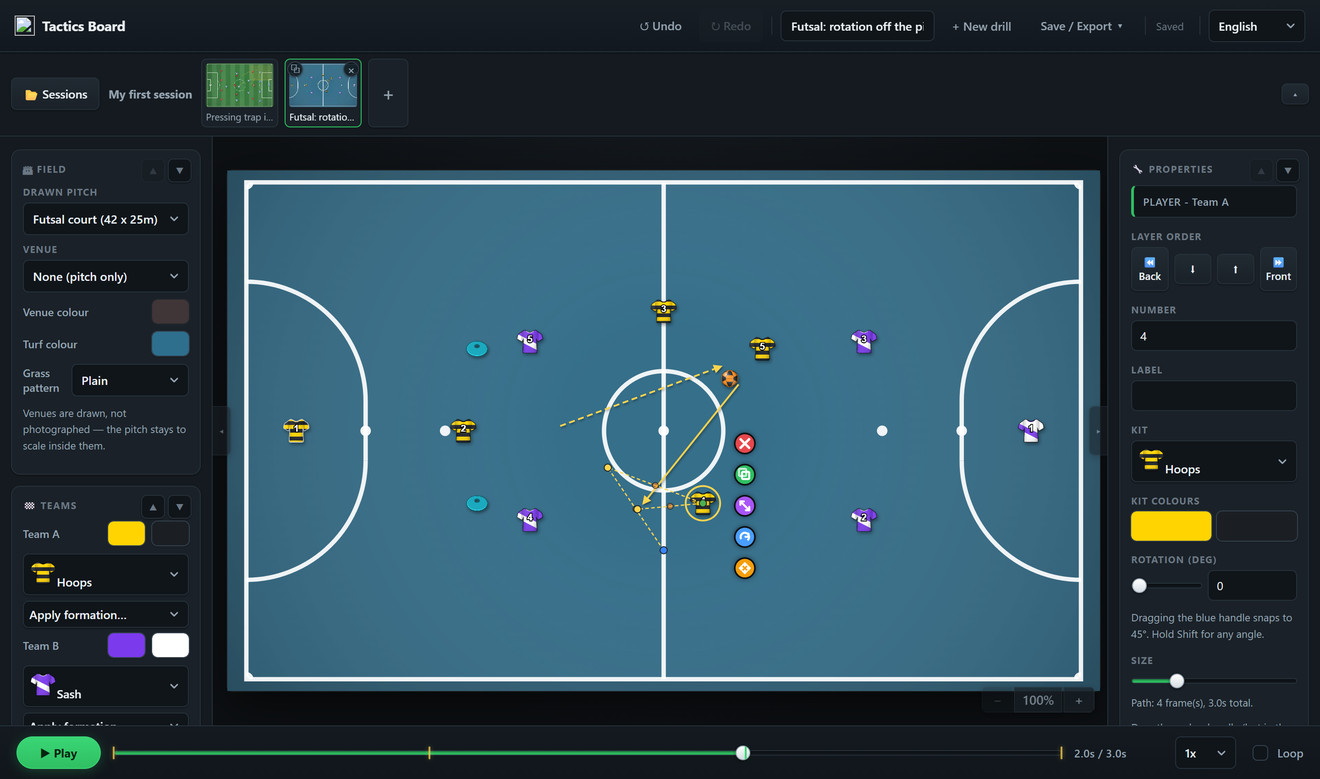Add a new drill tab with plus
The image size is (1320, 779).
coord(388,94)
